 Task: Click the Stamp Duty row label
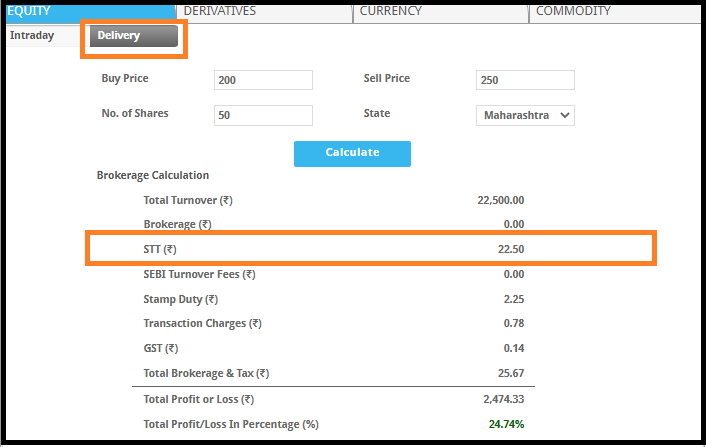point(180,299)
